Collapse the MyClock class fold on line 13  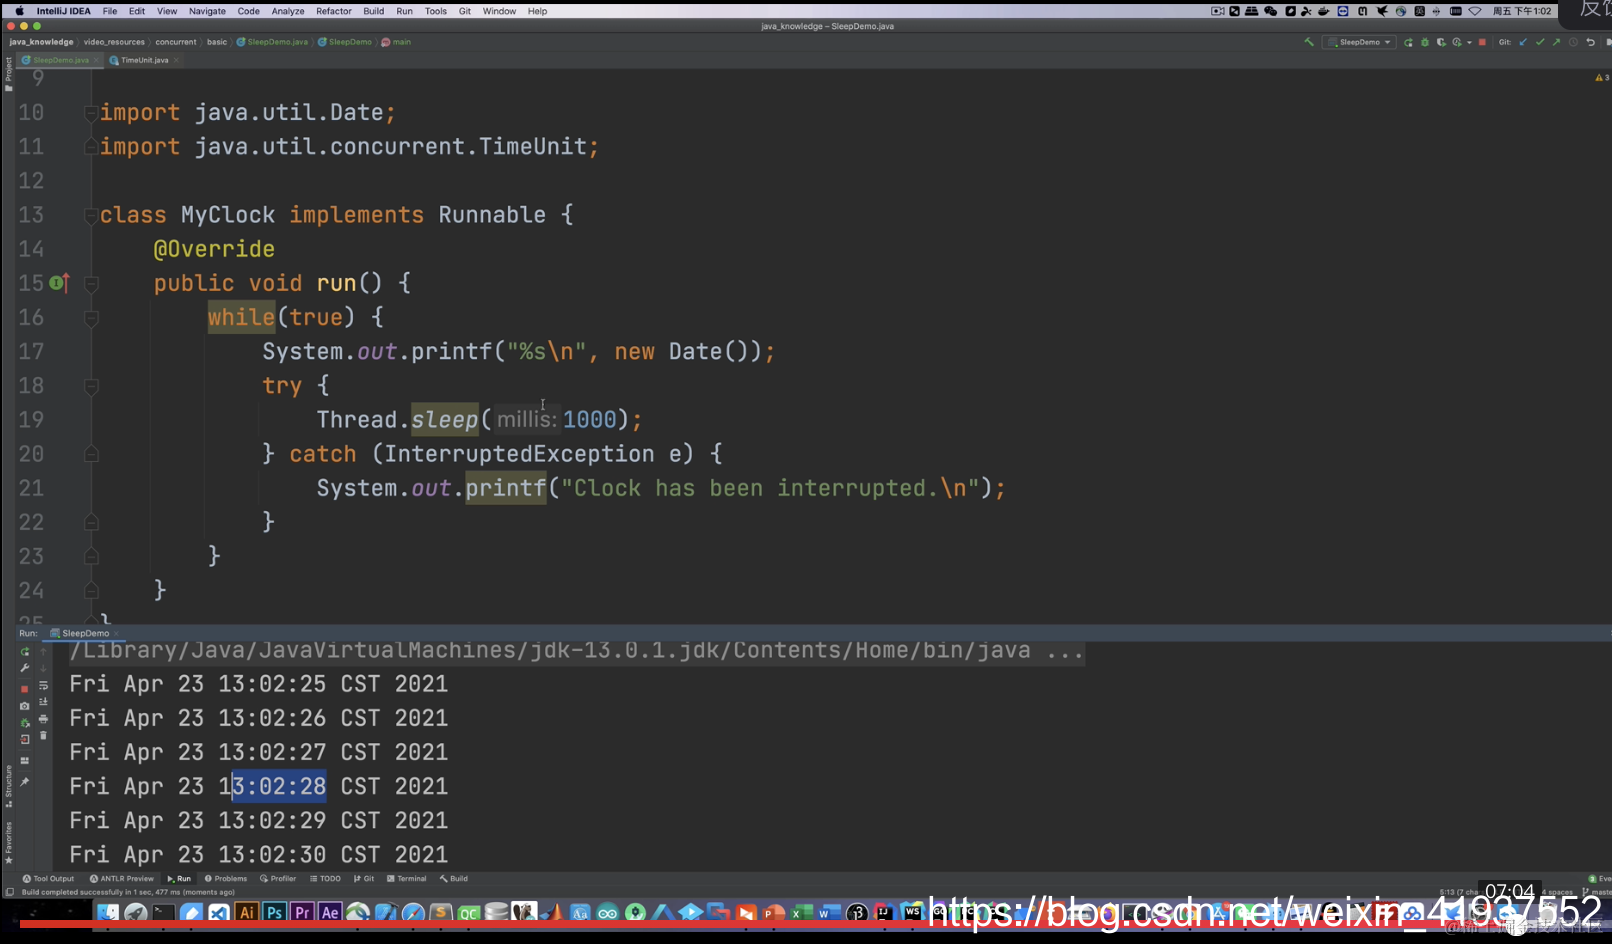click(91, 215)
